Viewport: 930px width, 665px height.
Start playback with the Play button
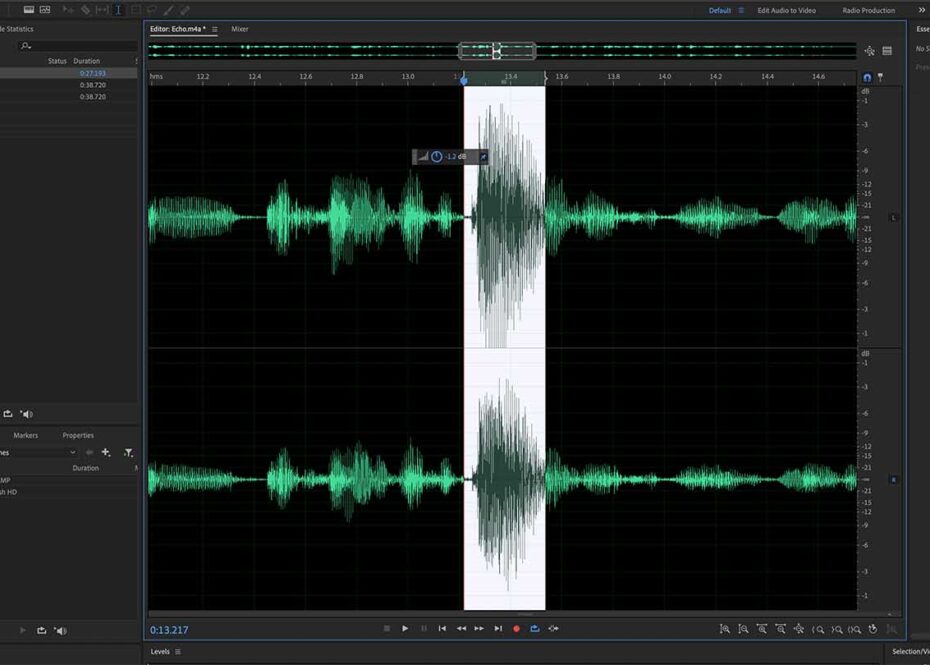(405, 629)
